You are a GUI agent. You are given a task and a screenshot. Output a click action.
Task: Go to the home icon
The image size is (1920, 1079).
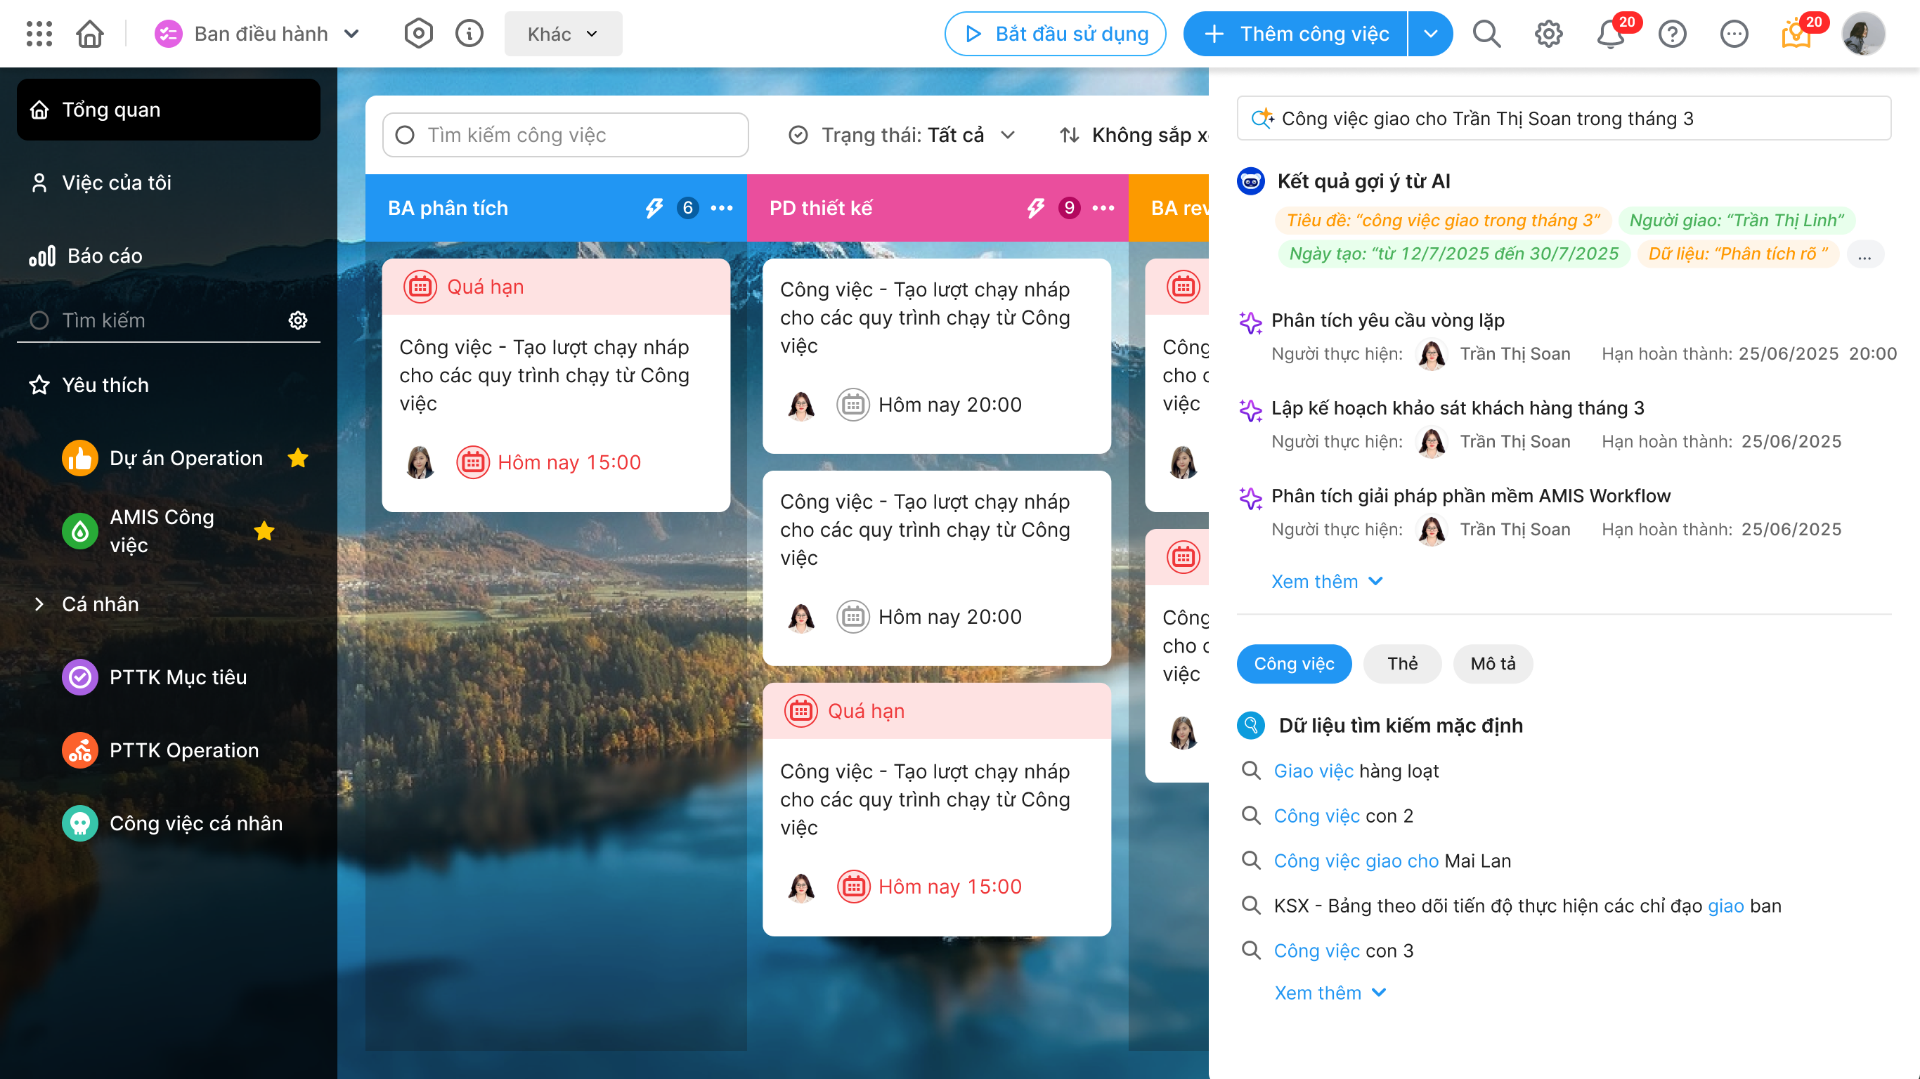coord(90,34)
